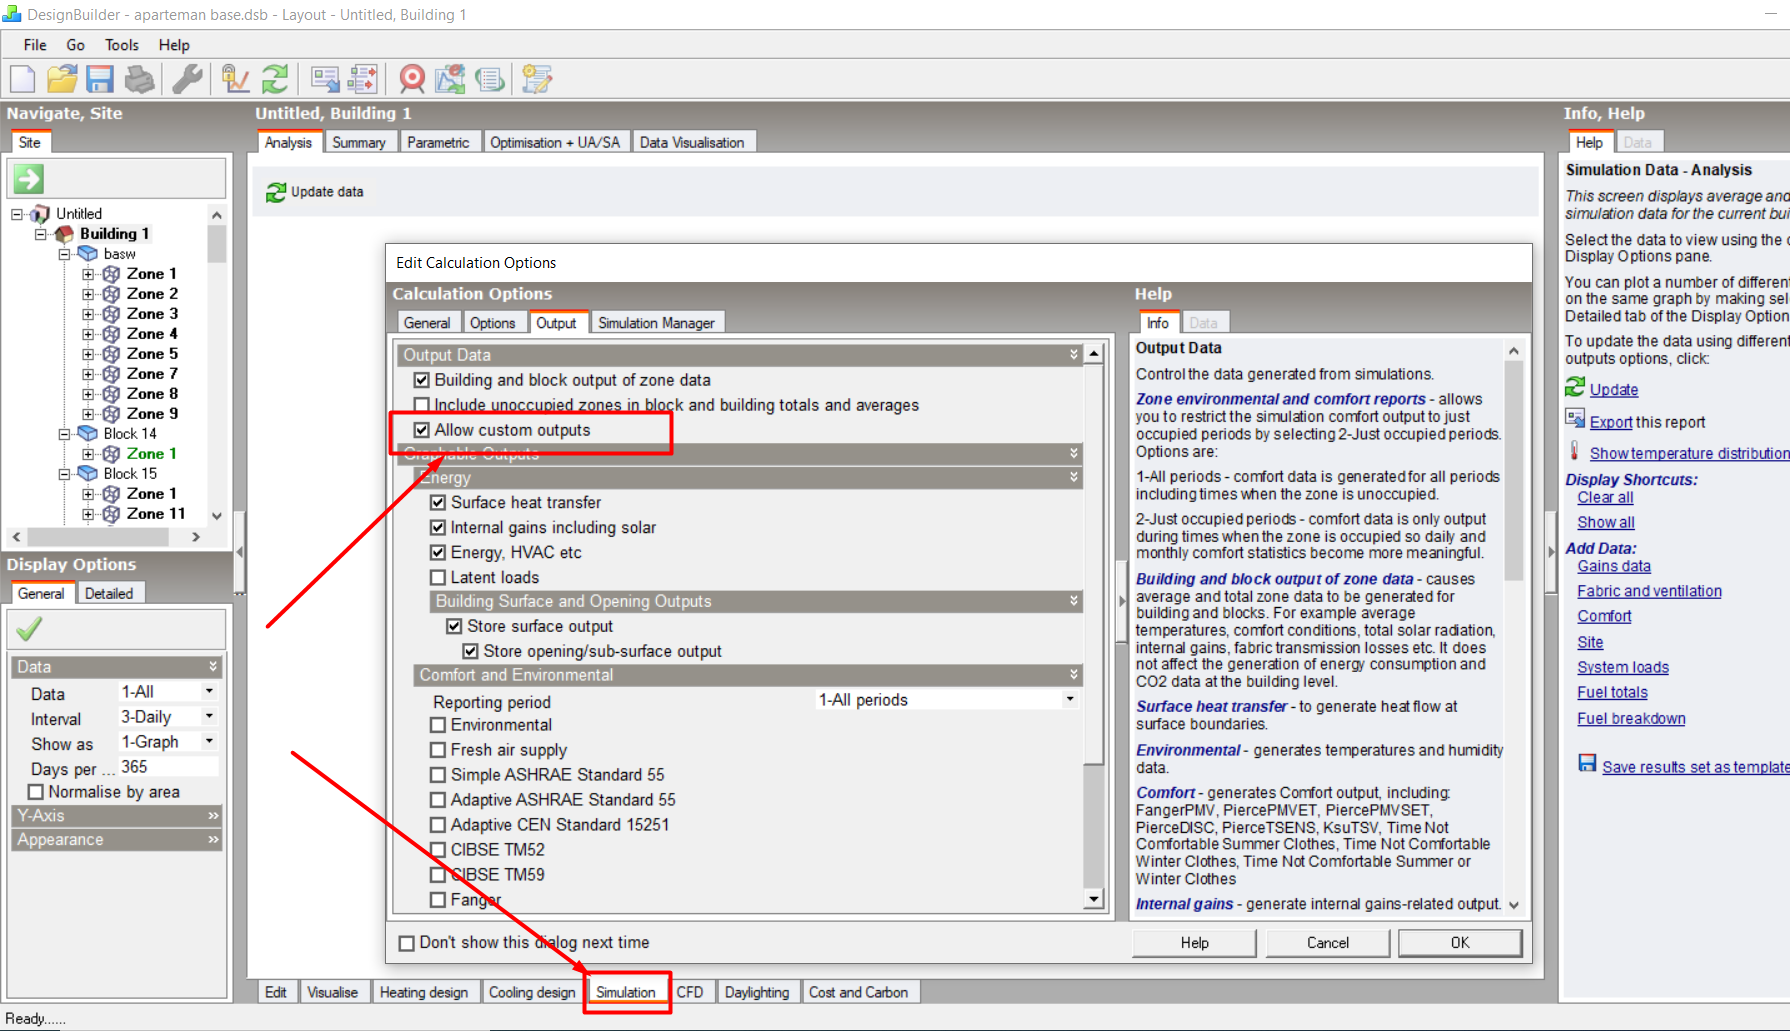
Task: Switch to Heating design tab
Action: (424, 992)
